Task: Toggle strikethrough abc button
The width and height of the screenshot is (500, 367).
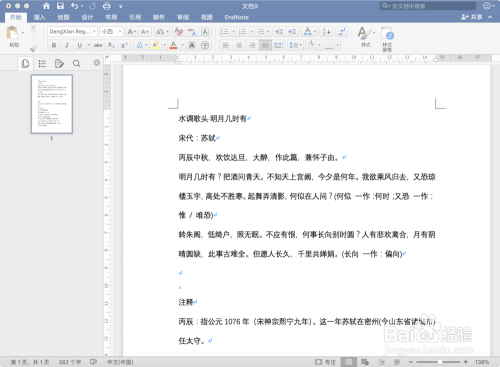Action: [98, 45]
